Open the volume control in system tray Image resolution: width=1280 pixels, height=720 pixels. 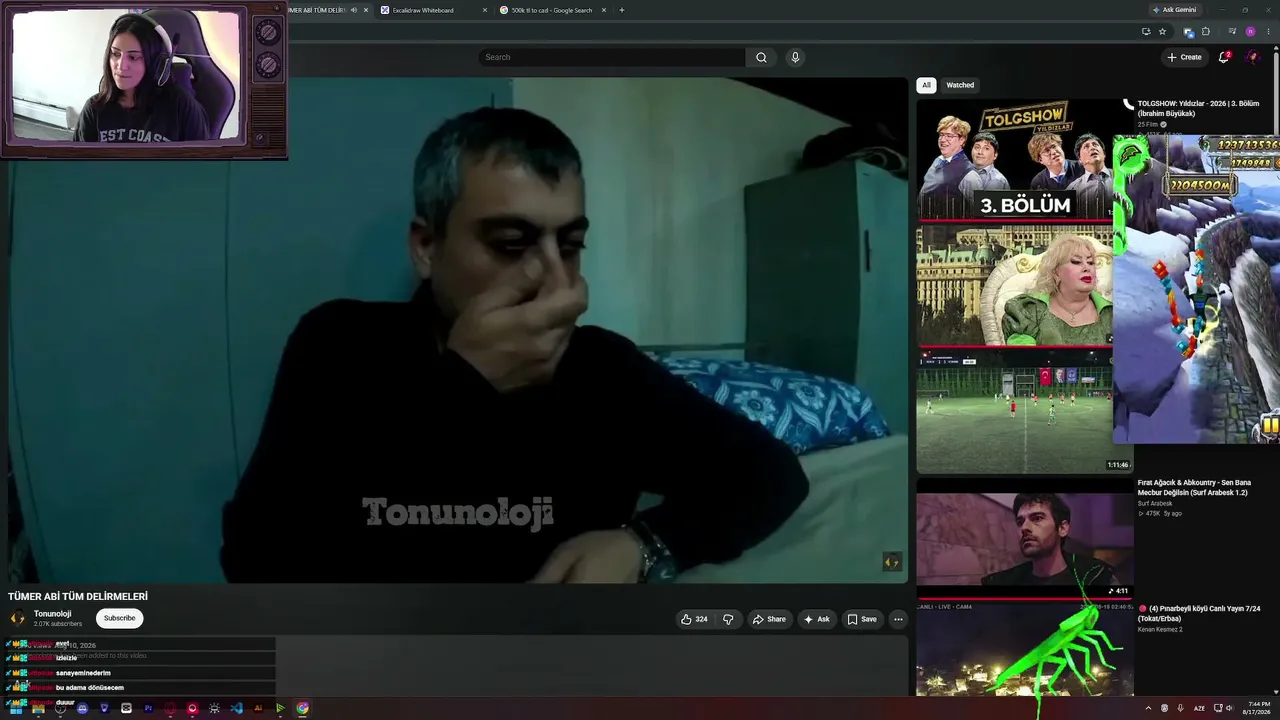[1229, 708]
